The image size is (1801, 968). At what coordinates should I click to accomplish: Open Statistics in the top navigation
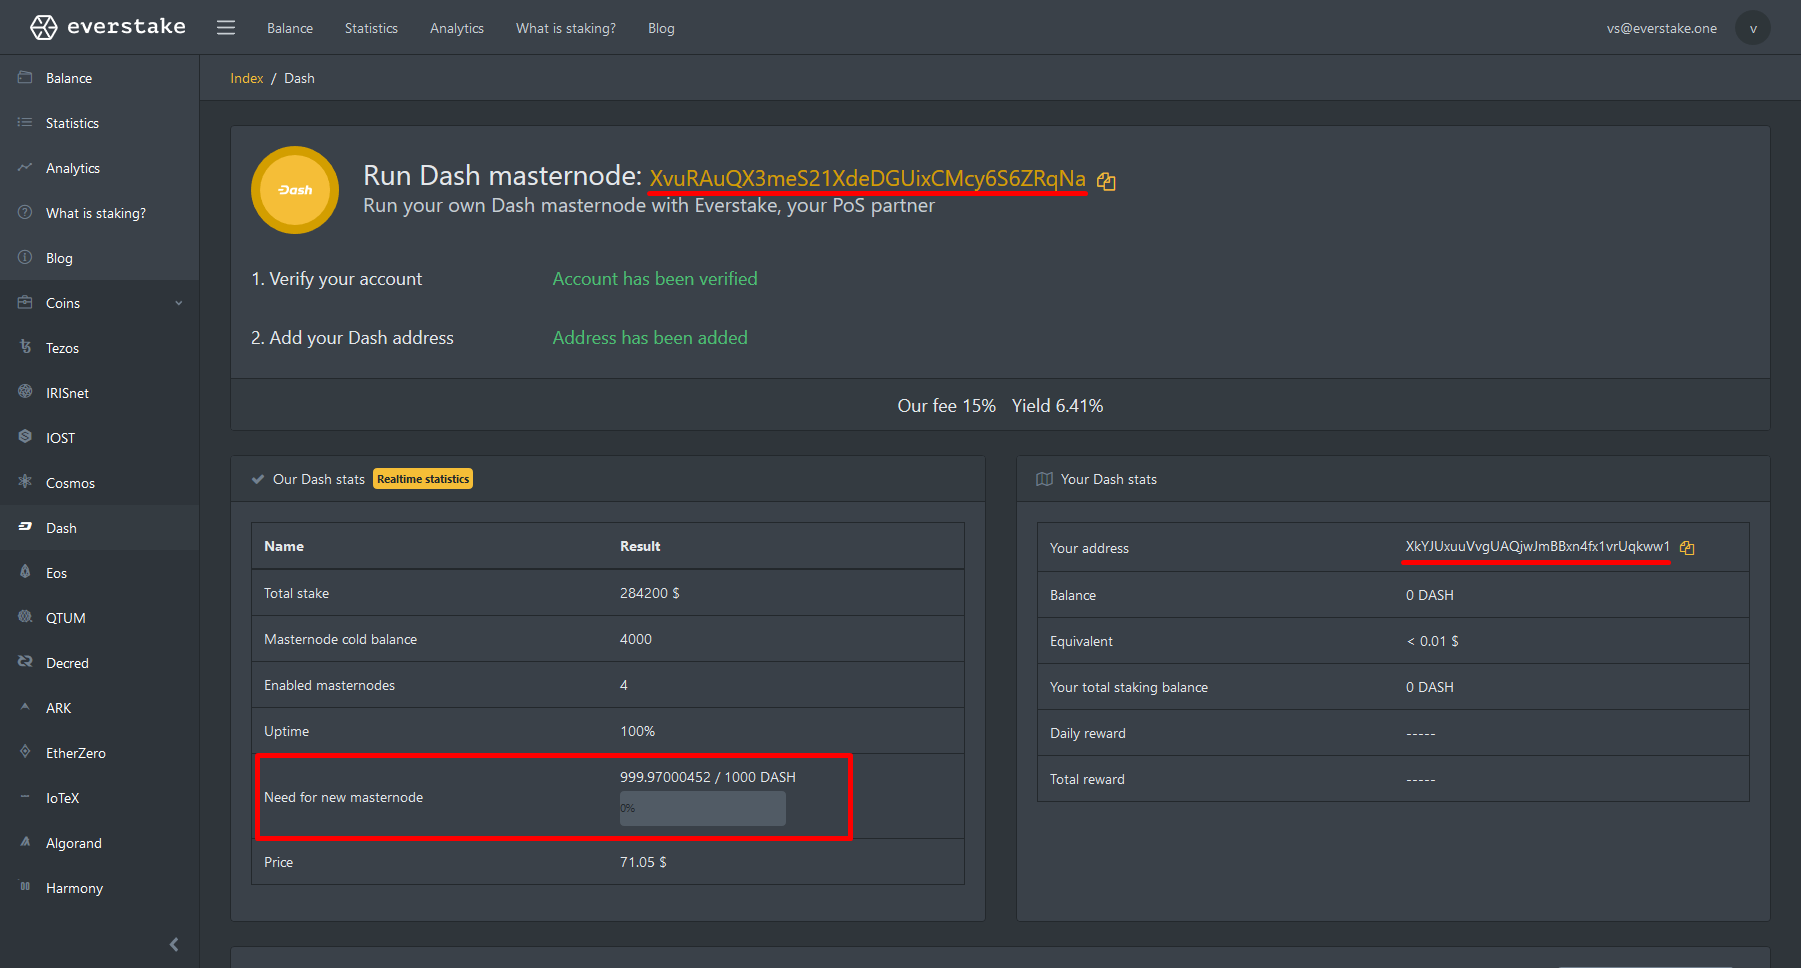371,28
